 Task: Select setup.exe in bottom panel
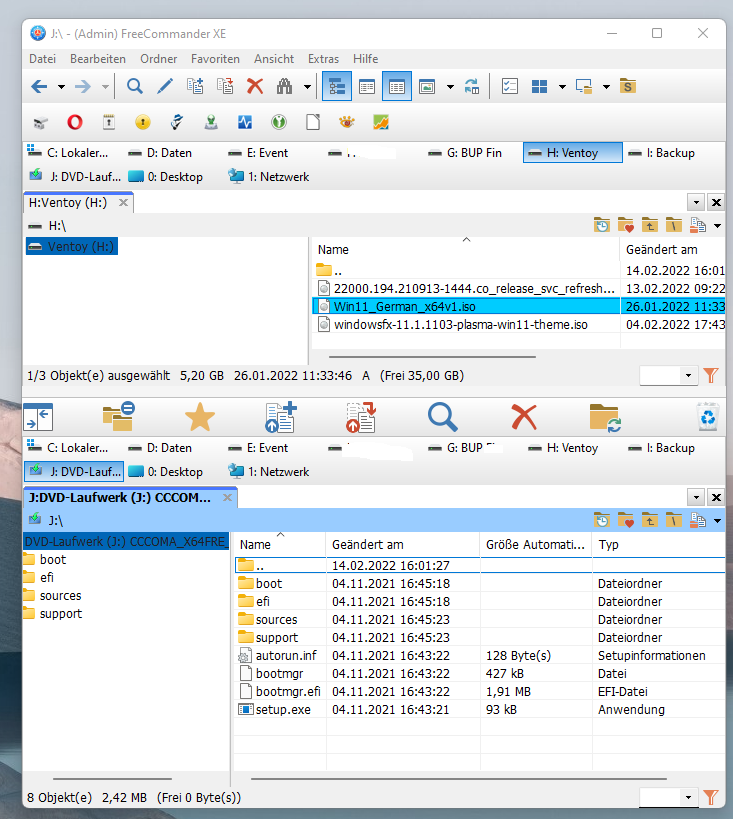(x=283, y=710)
